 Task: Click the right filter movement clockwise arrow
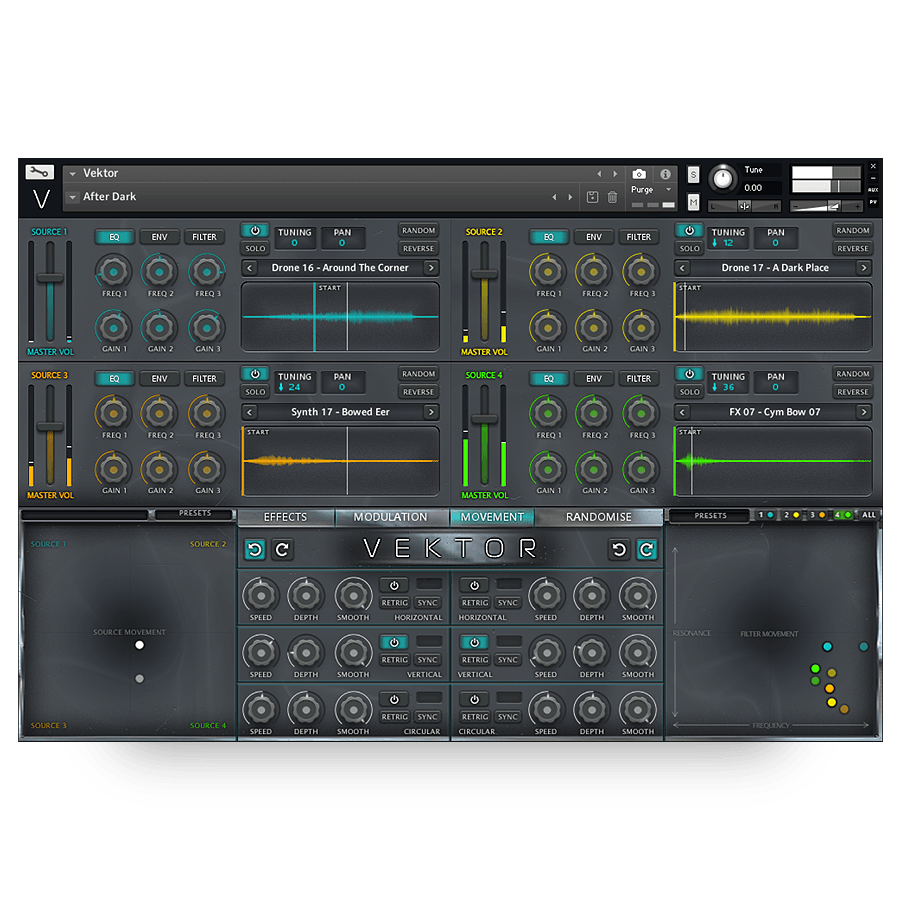[x=647, y=549]
